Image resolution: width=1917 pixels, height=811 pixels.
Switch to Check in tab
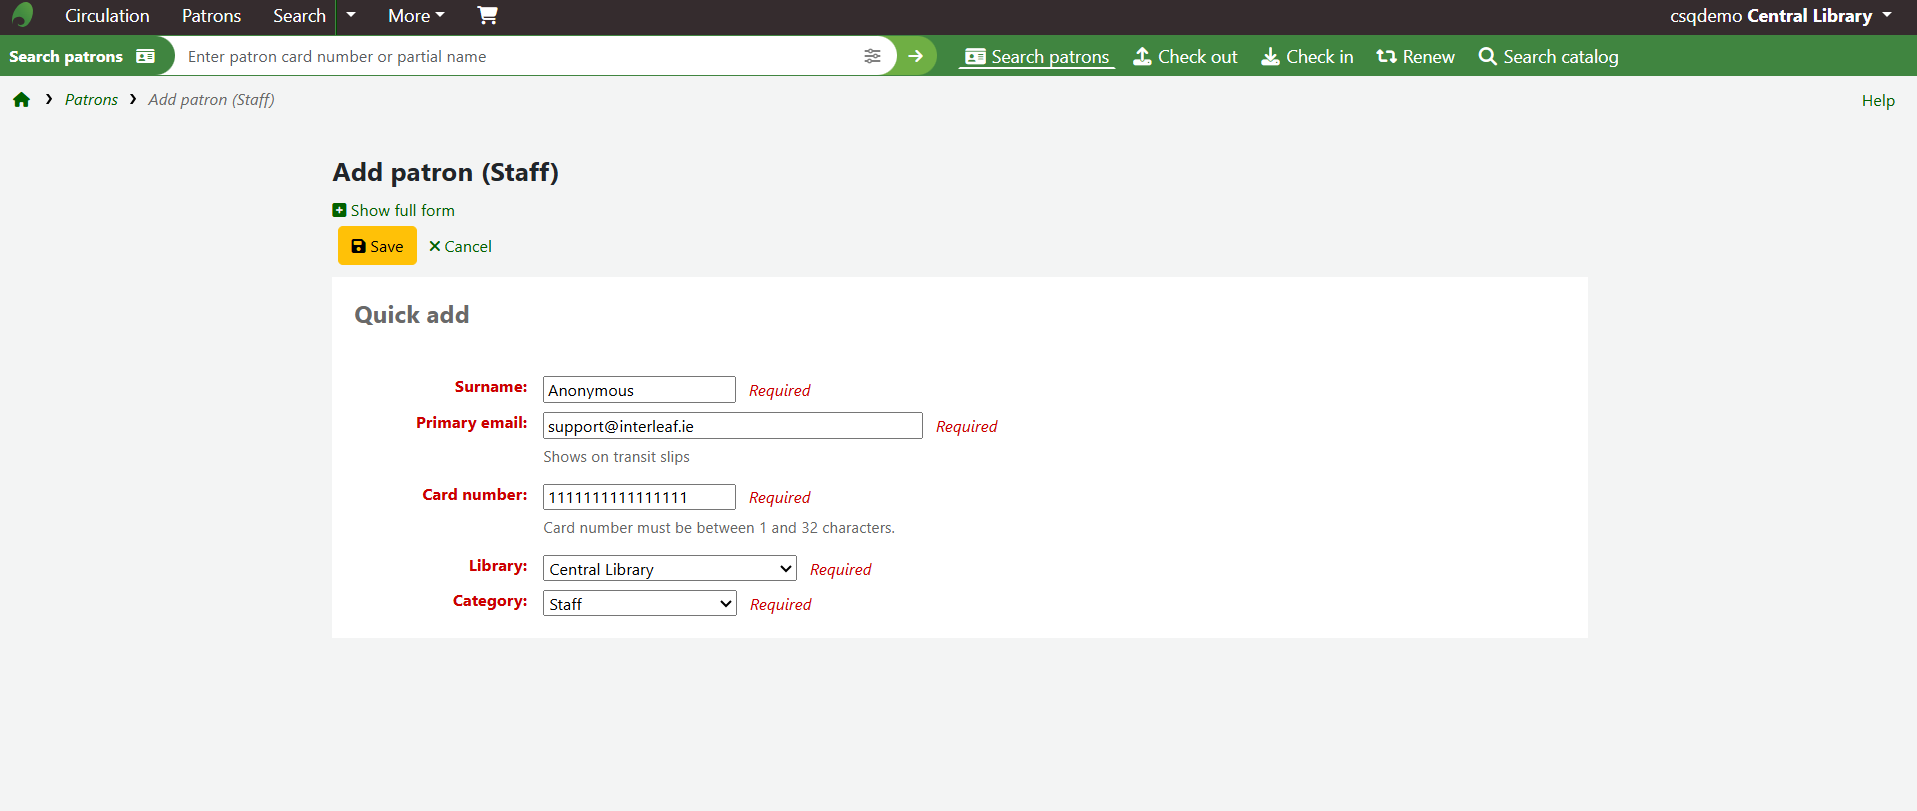[x=1307, y=57]
